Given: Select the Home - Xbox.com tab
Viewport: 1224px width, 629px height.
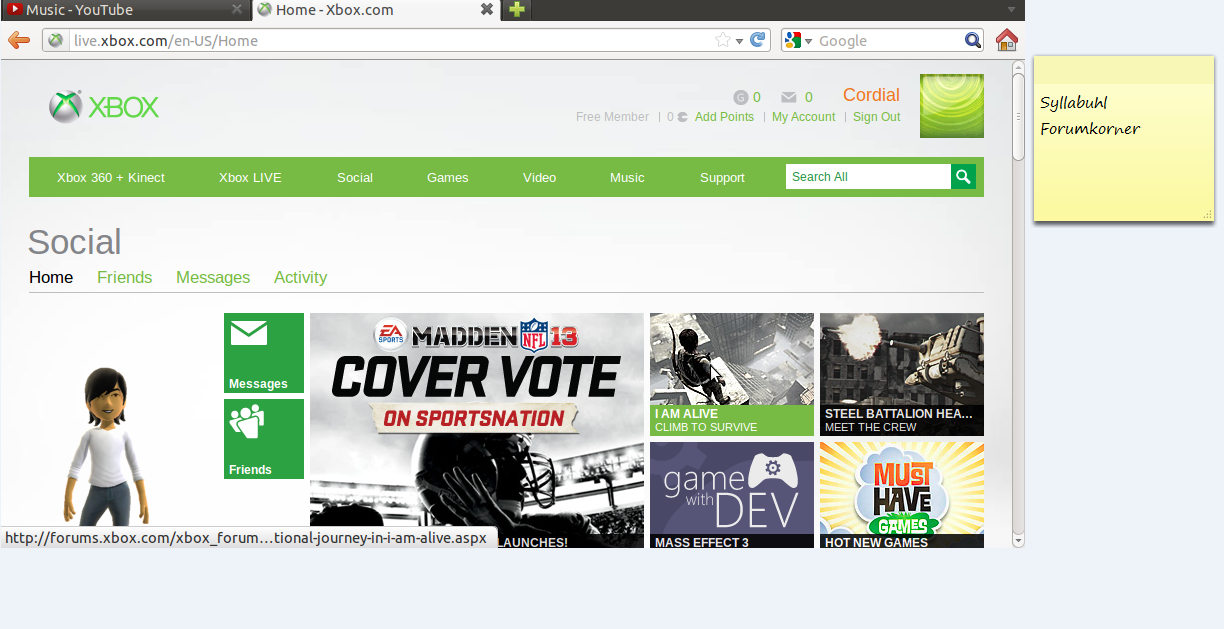Looking at the screenshot, I should [375, 10].
